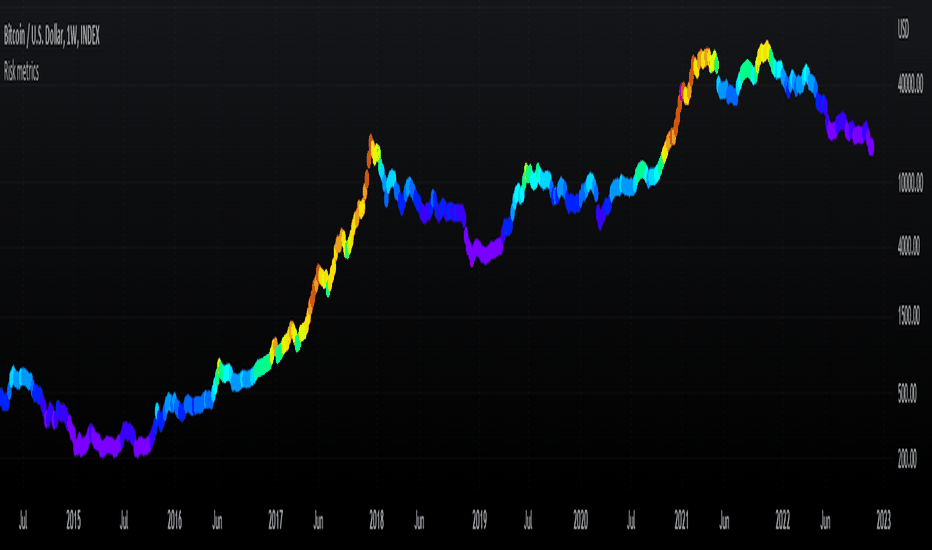932x550 pixels.
Task: Select the 2018 time axis label
Action: [x=376, y=520]
